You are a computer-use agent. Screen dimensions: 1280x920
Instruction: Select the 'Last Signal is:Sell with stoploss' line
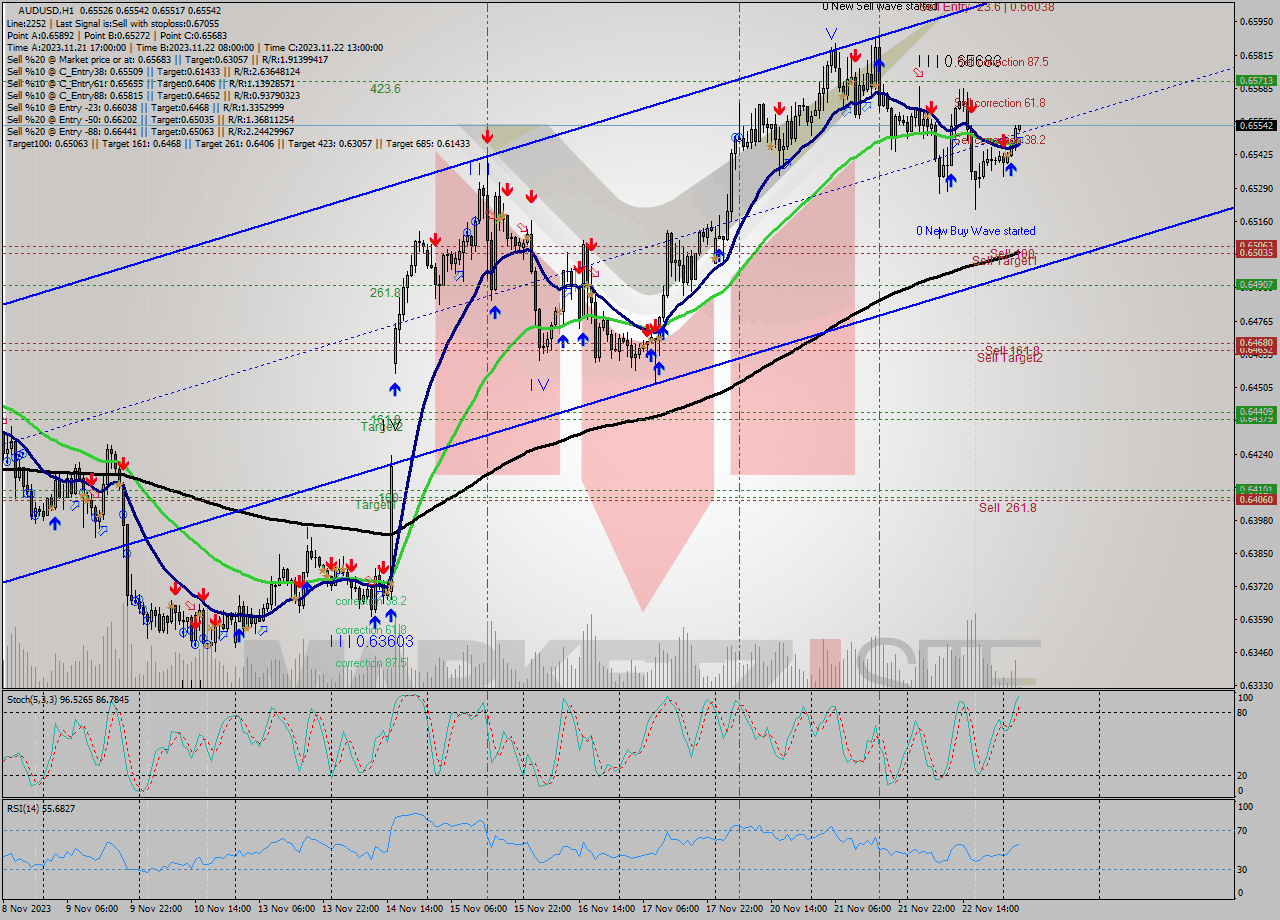pos(112,23)
